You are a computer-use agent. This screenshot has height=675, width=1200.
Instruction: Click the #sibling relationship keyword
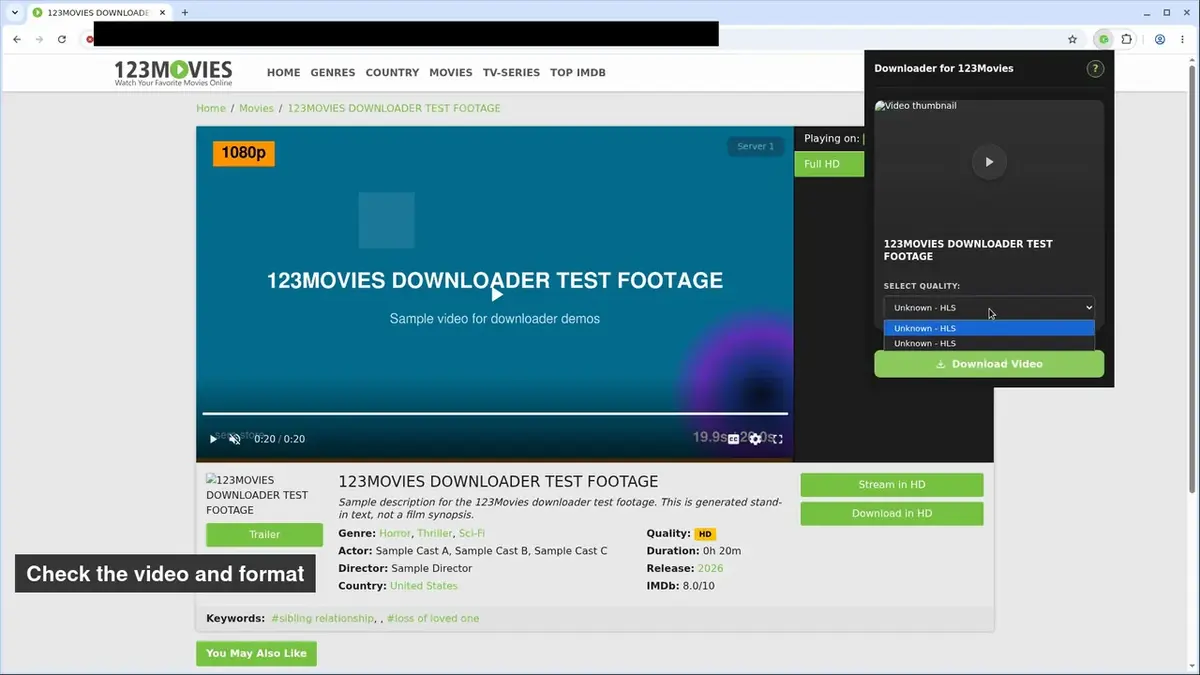[x=322, y=618]
